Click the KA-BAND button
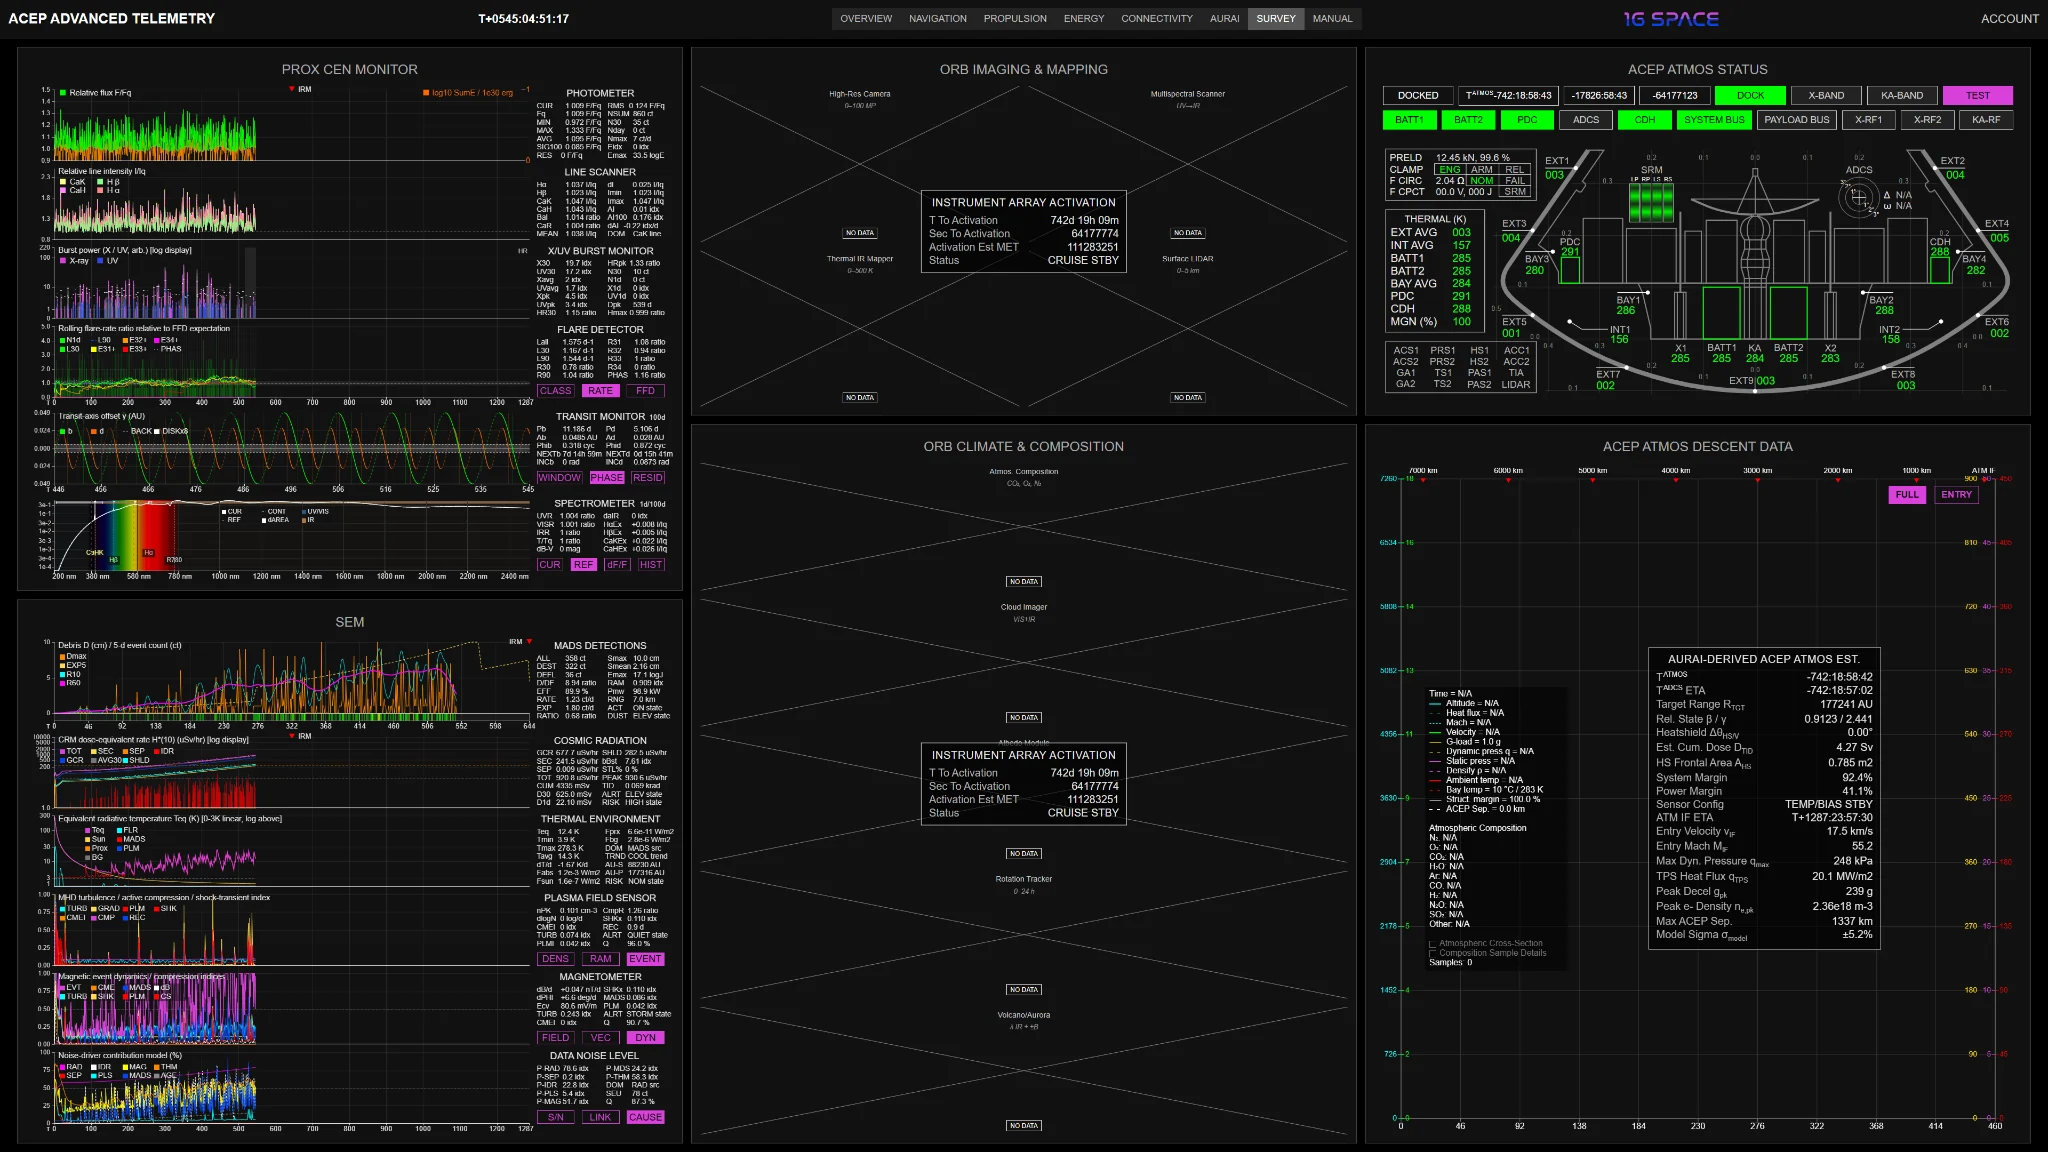Screen dimensions: 2048x1152 (1902, 96)
